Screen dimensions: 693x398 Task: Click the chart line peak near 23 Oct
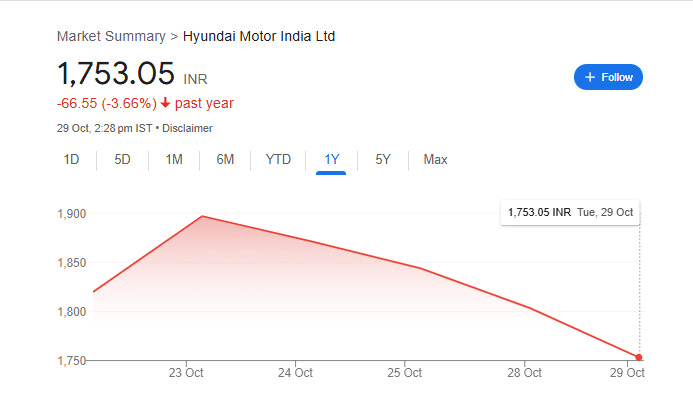pos(202,216)
